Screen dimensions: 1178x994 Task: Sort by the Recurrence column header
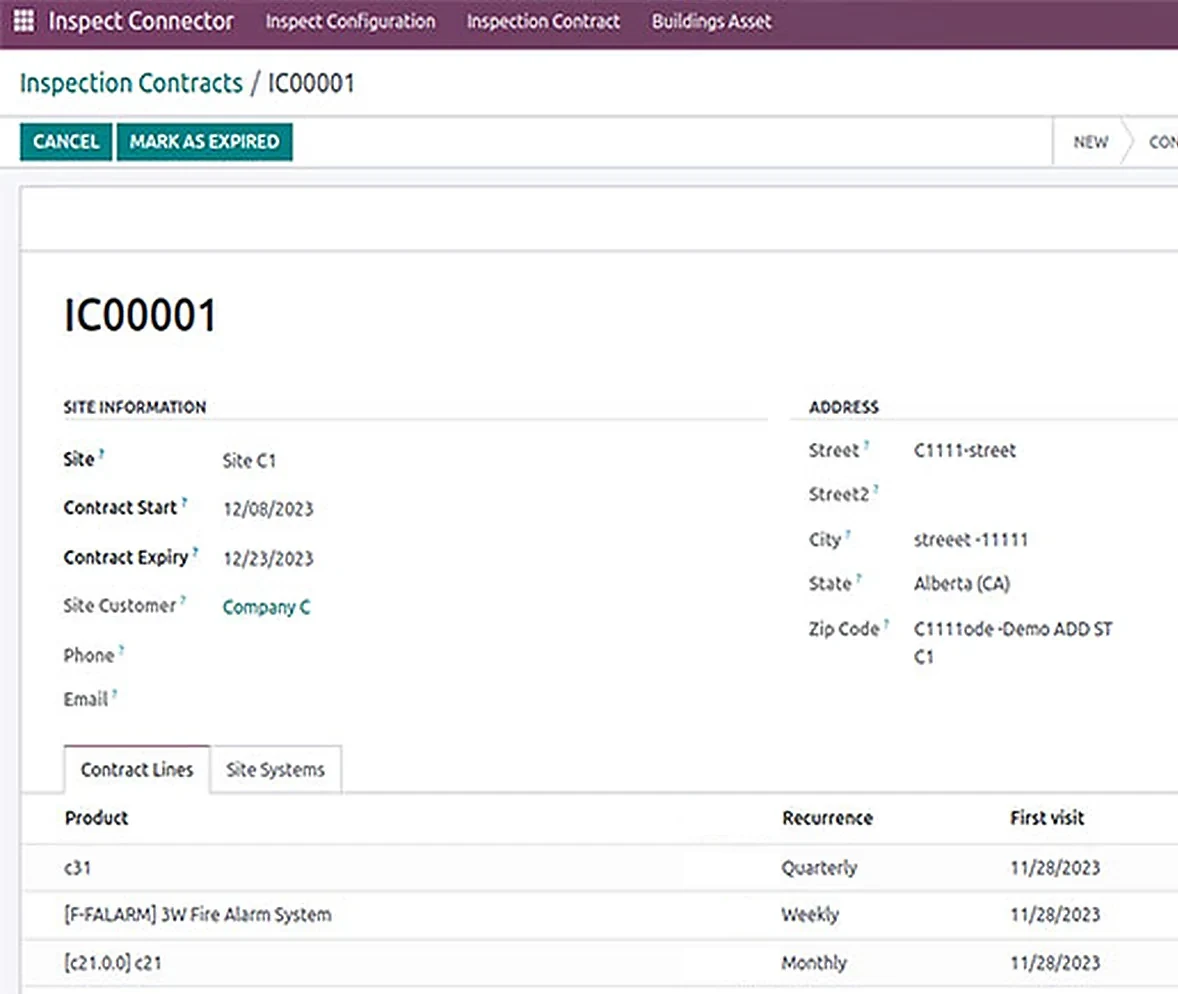[827, 818]
